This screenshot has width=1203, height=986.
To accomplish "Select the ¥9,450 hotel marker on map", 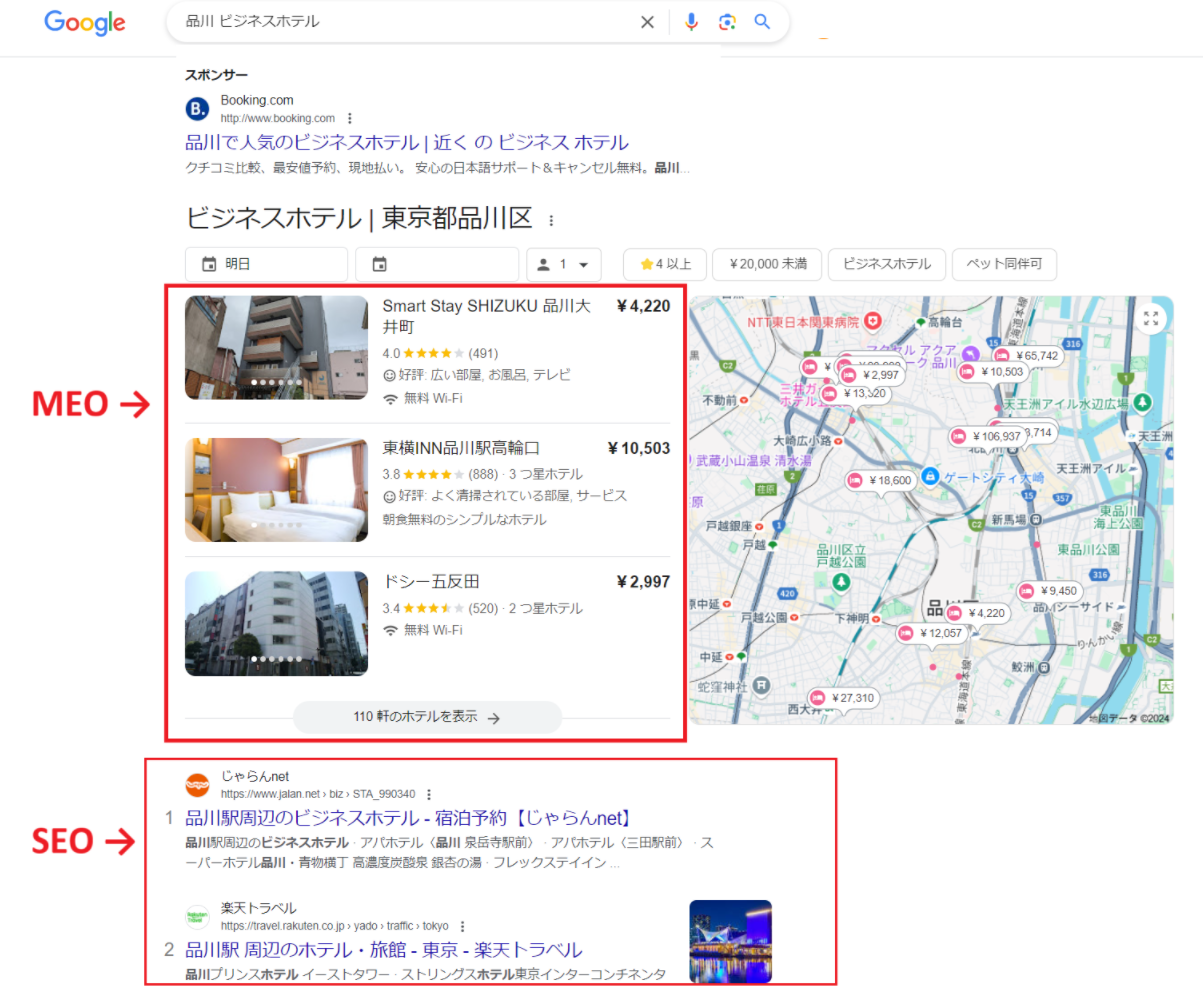I will tap(1050, 590).
